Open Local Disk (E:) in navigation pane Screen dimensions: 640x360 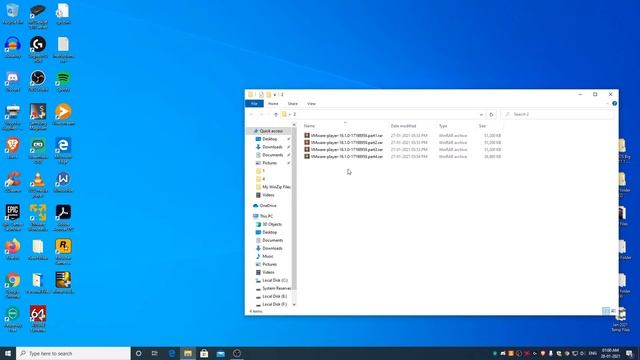coord(271,296)
